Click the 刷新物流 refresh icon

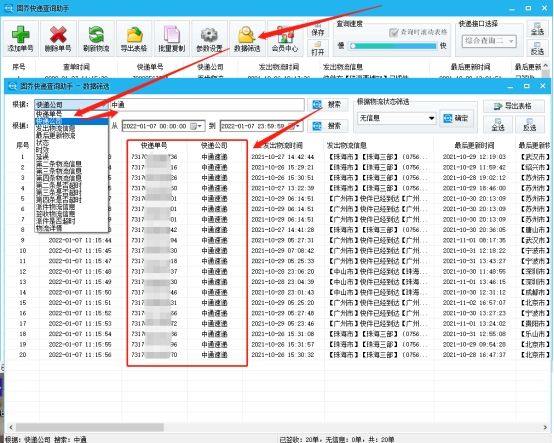click(96, 38)
